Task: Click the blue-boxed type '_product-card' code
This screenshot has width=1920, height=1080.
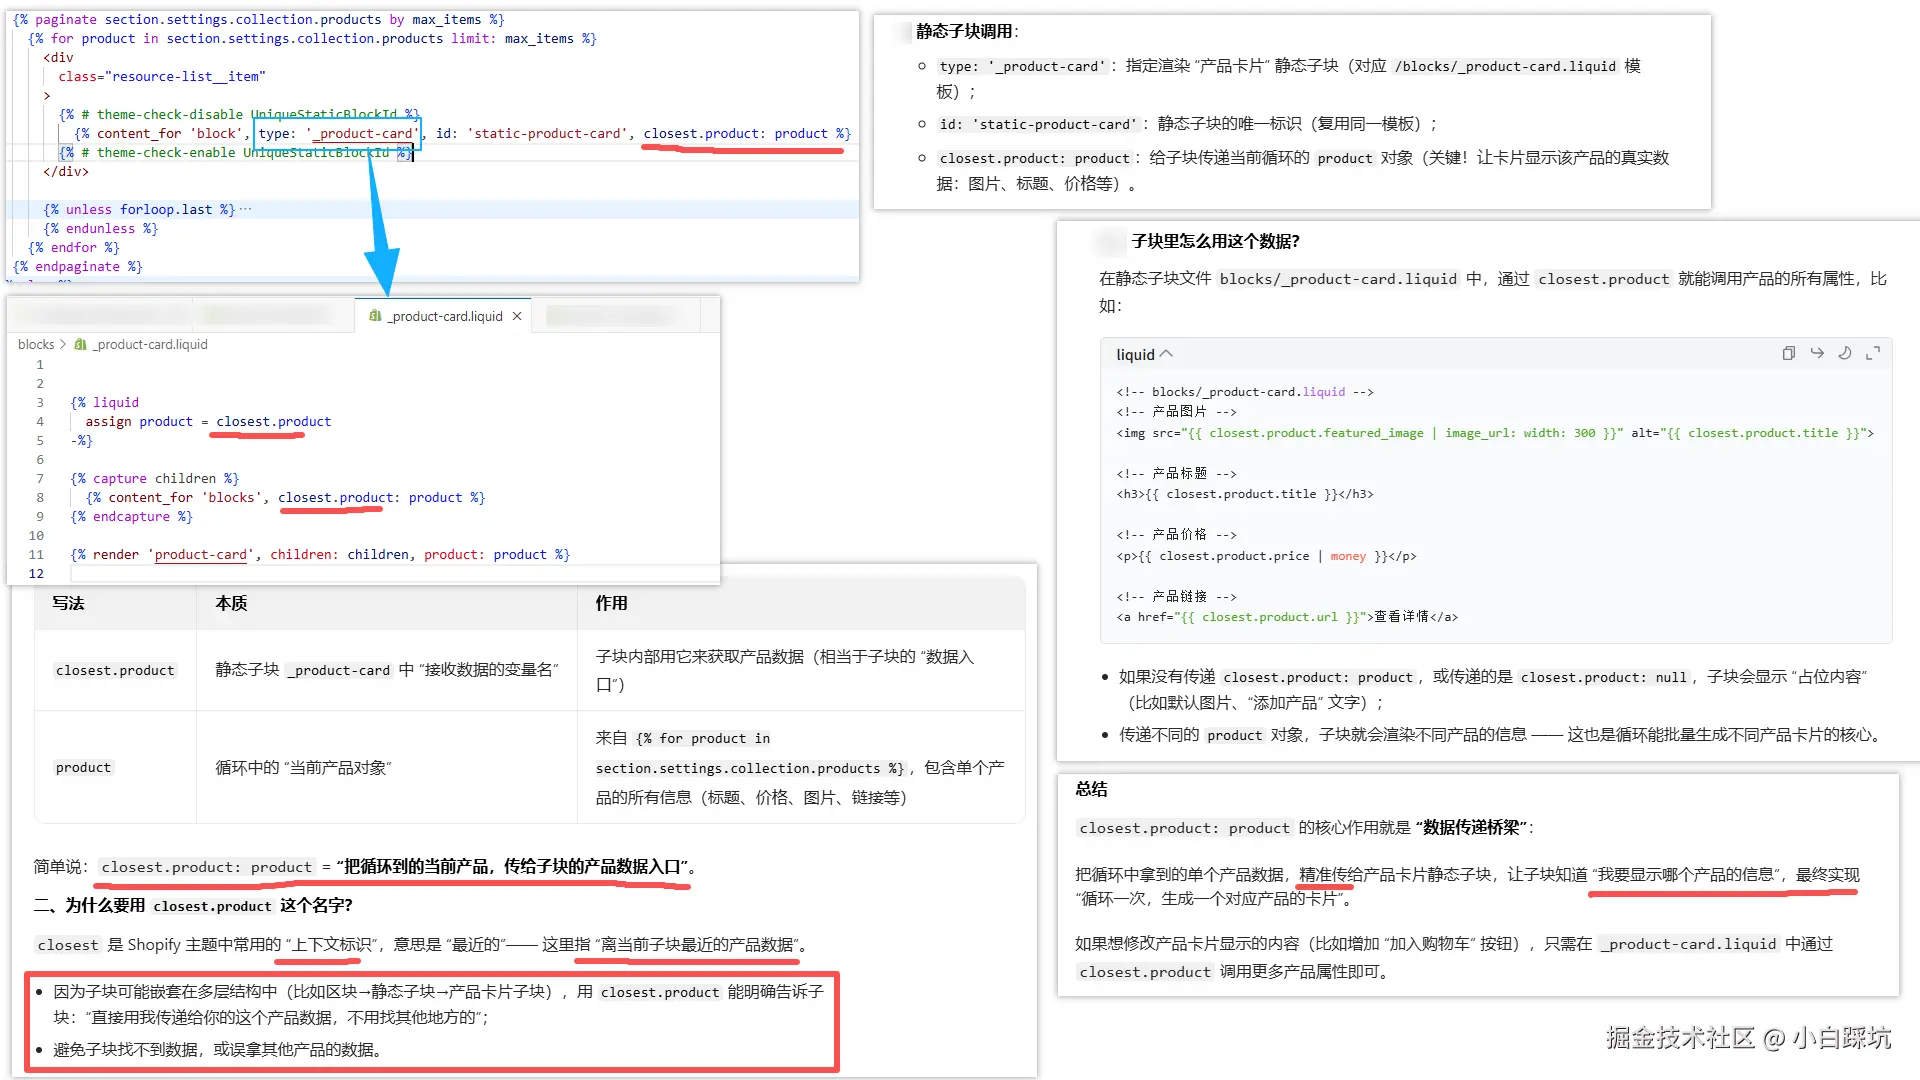Action: coord(337,133)
